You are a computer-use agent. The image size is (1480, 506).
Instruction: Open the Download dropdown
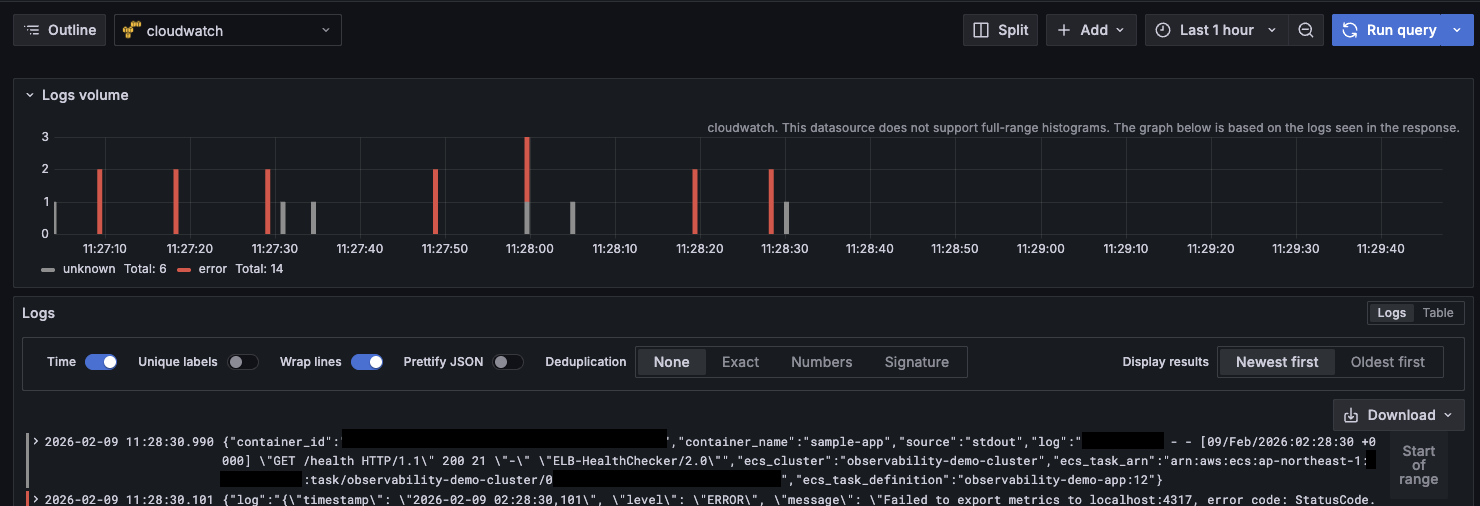point(1398,415)
